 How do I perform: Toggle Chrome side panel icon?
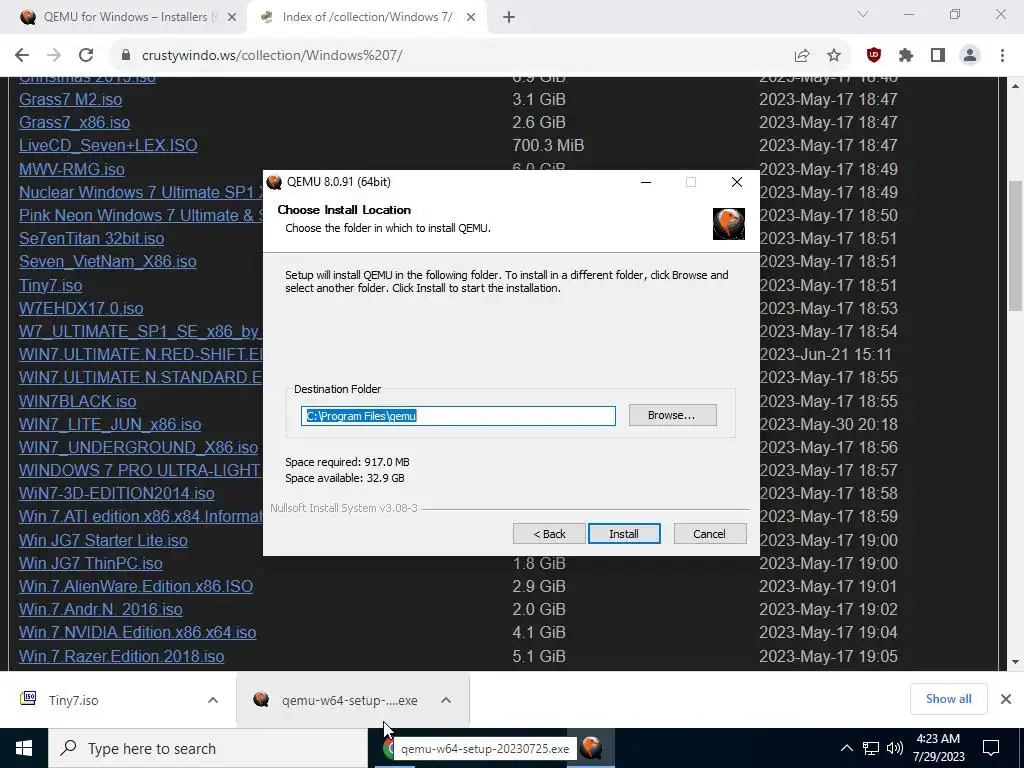938,56
